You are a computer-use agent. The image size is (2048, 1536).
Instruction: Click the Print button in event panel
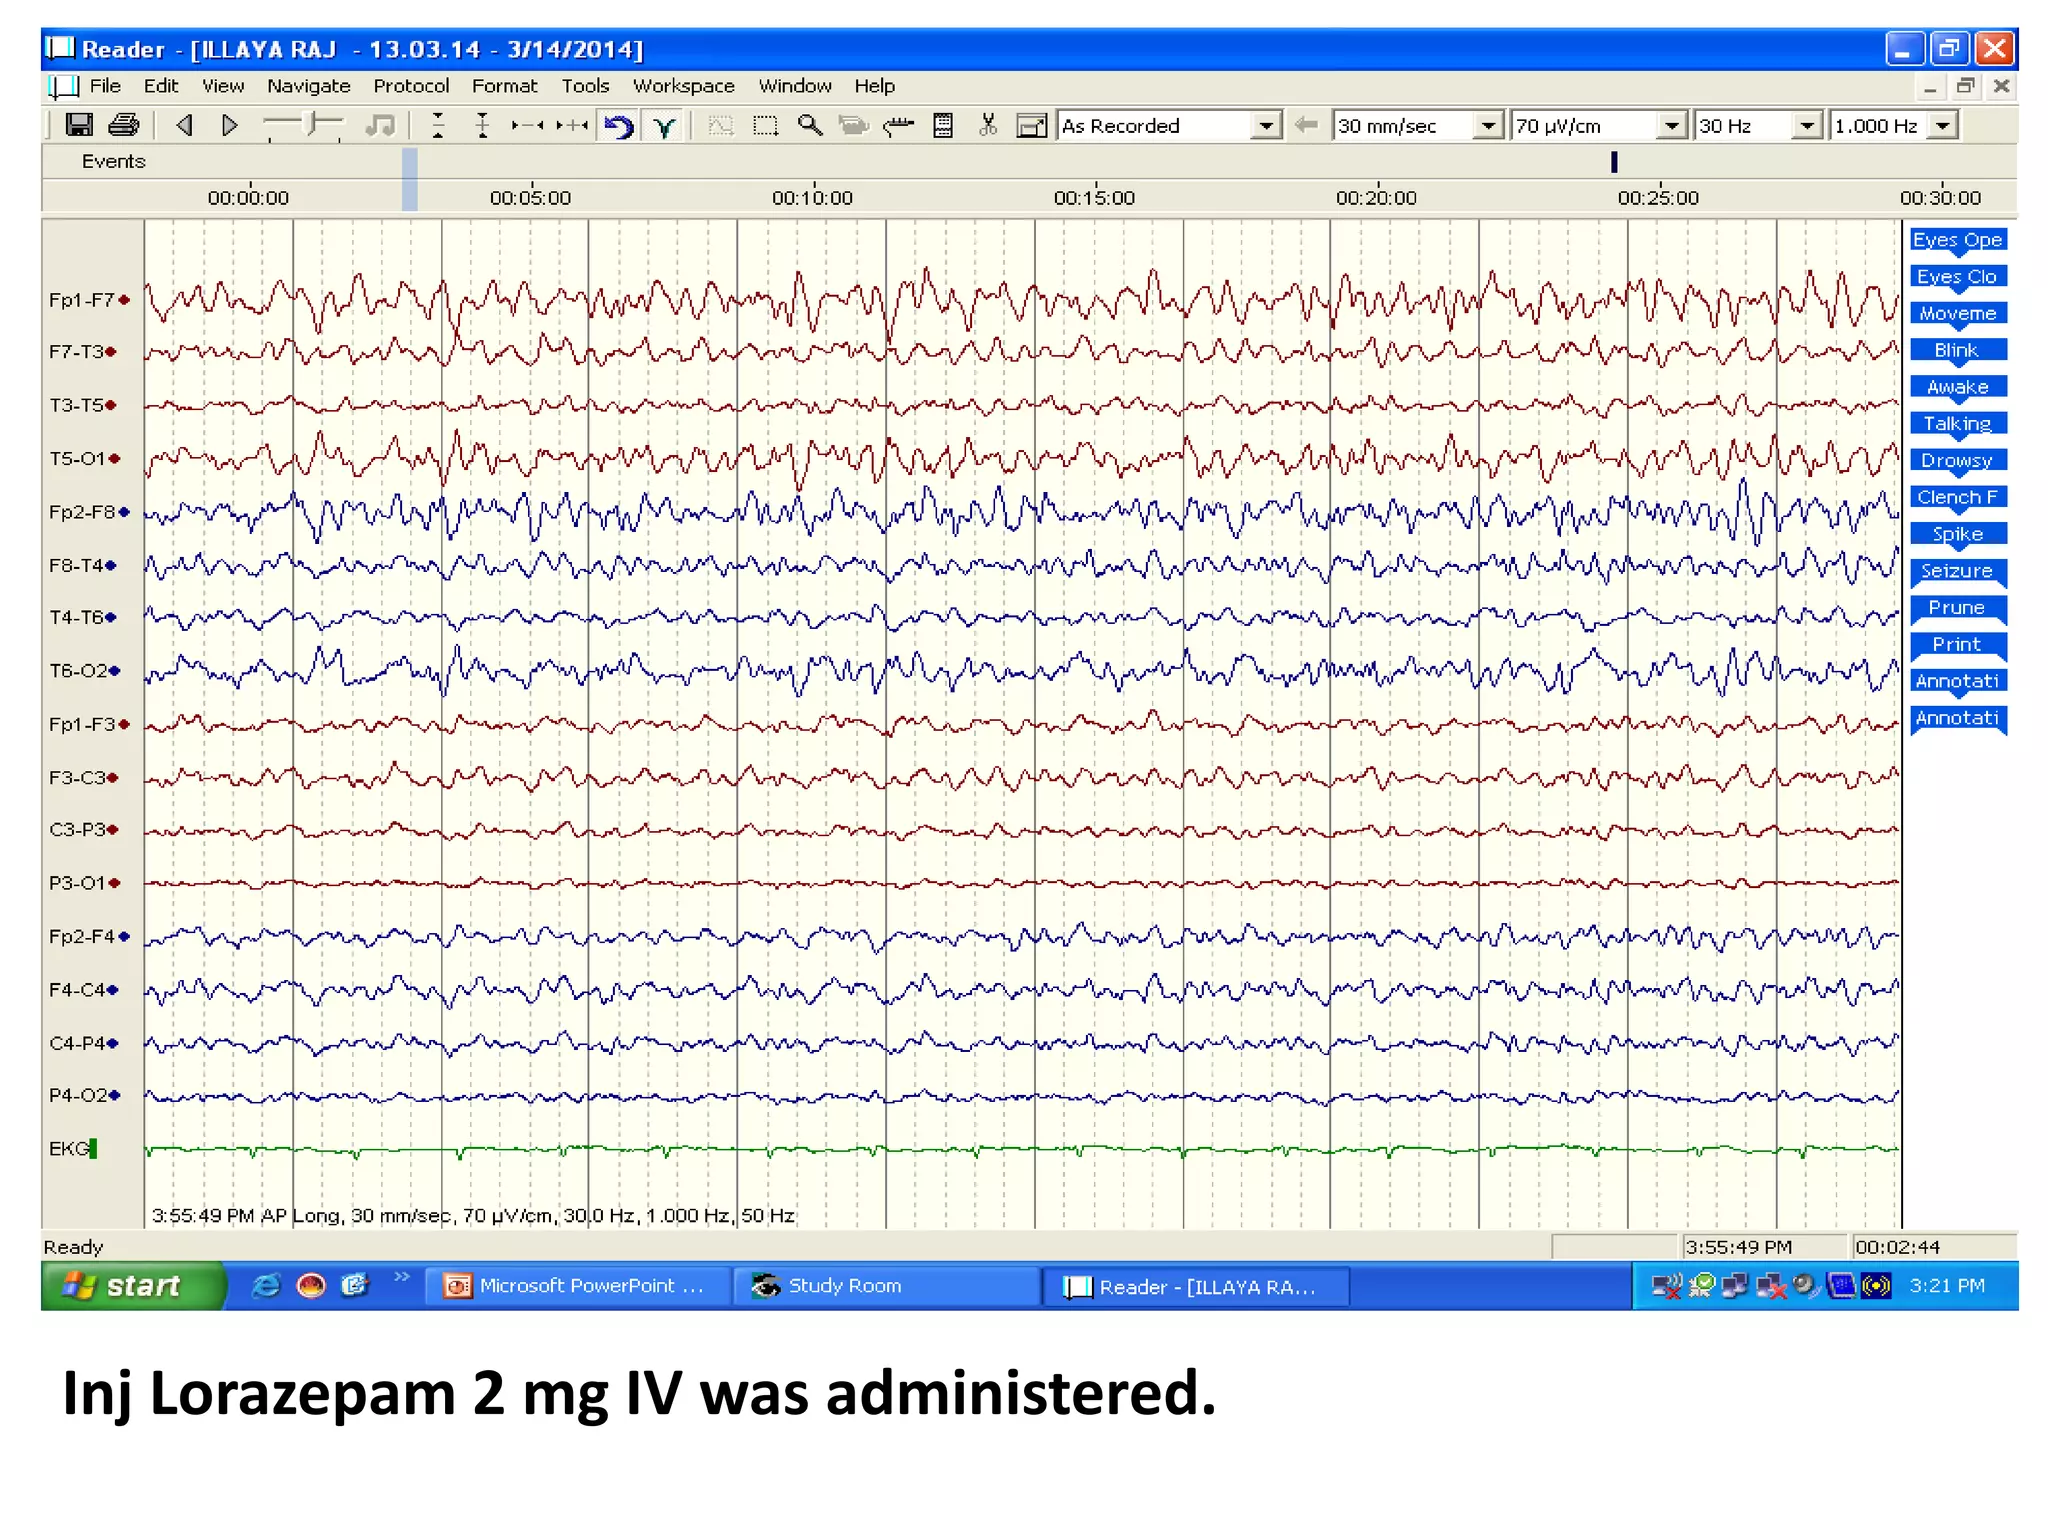pyautogui.click(x=1957, y=645)
